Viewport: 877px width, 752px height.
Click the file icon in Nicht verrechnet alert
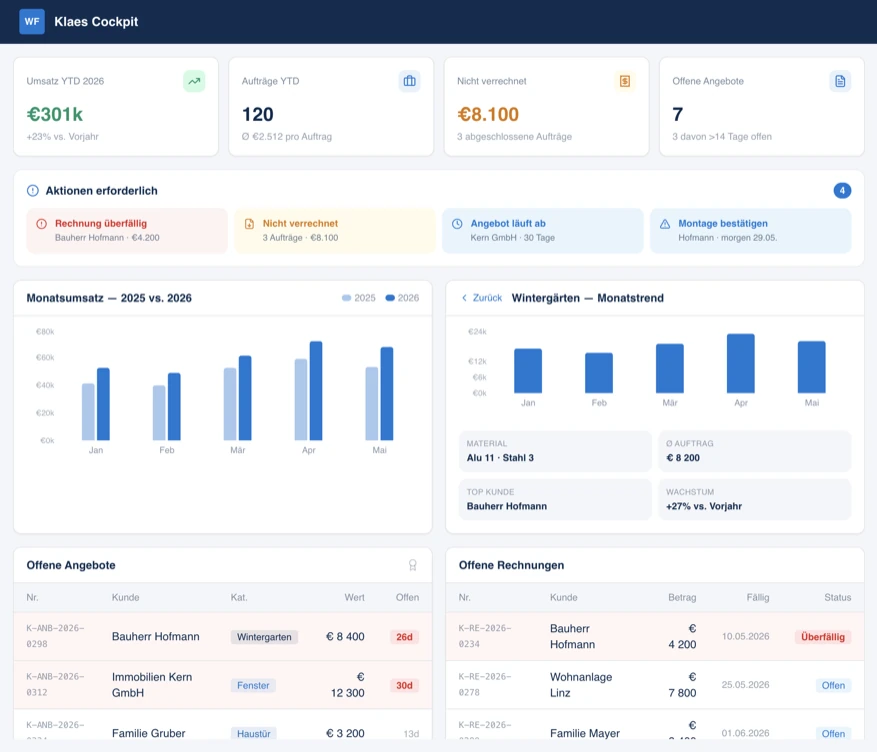point(249,224)
